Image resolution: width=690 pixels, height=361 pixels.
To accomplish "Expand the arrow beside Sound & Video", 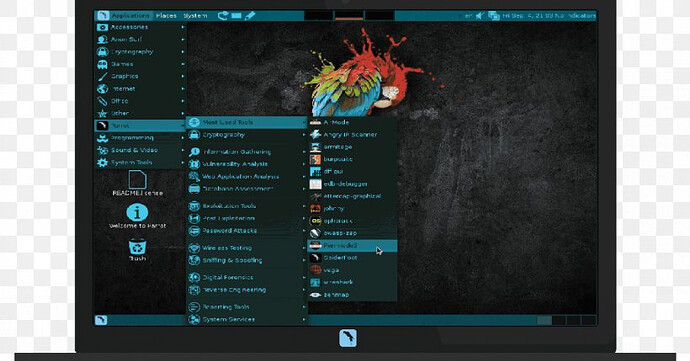I will (x=183, y=151).
